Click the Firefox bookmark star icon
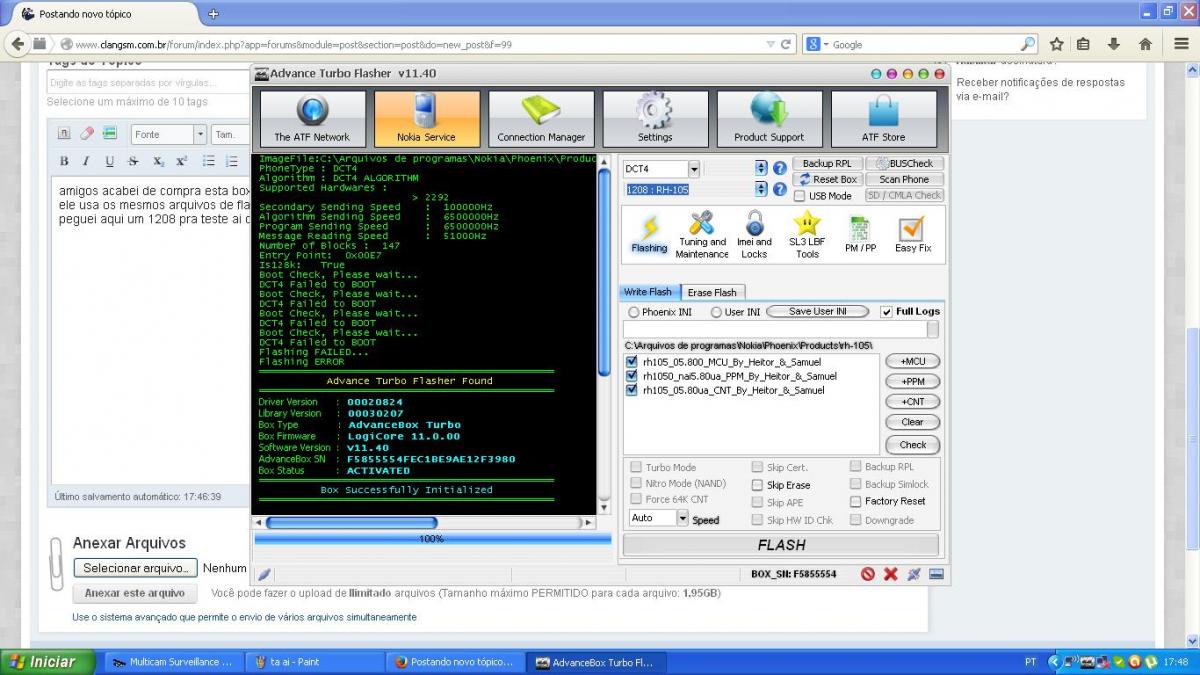 [x=1056, y=44]
